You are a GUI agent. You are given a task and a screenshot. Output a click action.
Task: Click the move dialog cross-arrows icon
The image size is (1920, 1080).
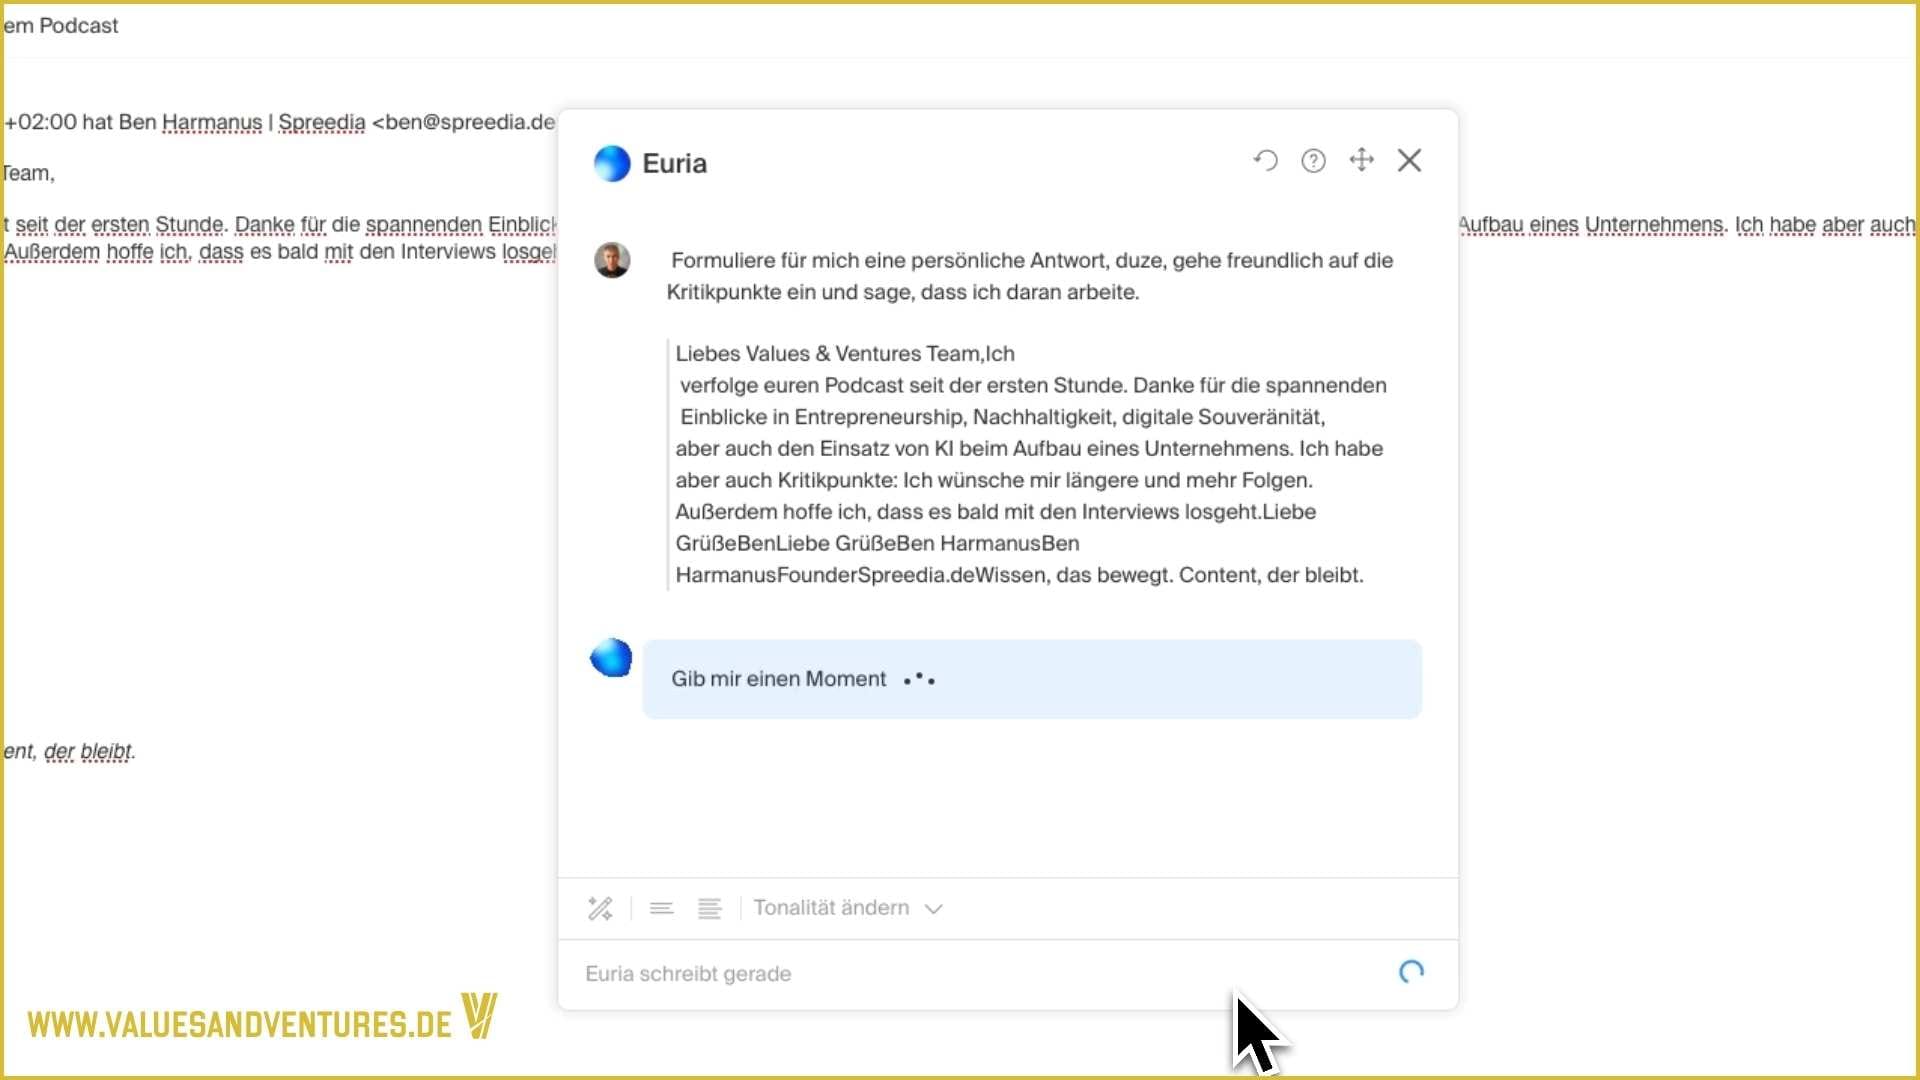(1361, 160)
